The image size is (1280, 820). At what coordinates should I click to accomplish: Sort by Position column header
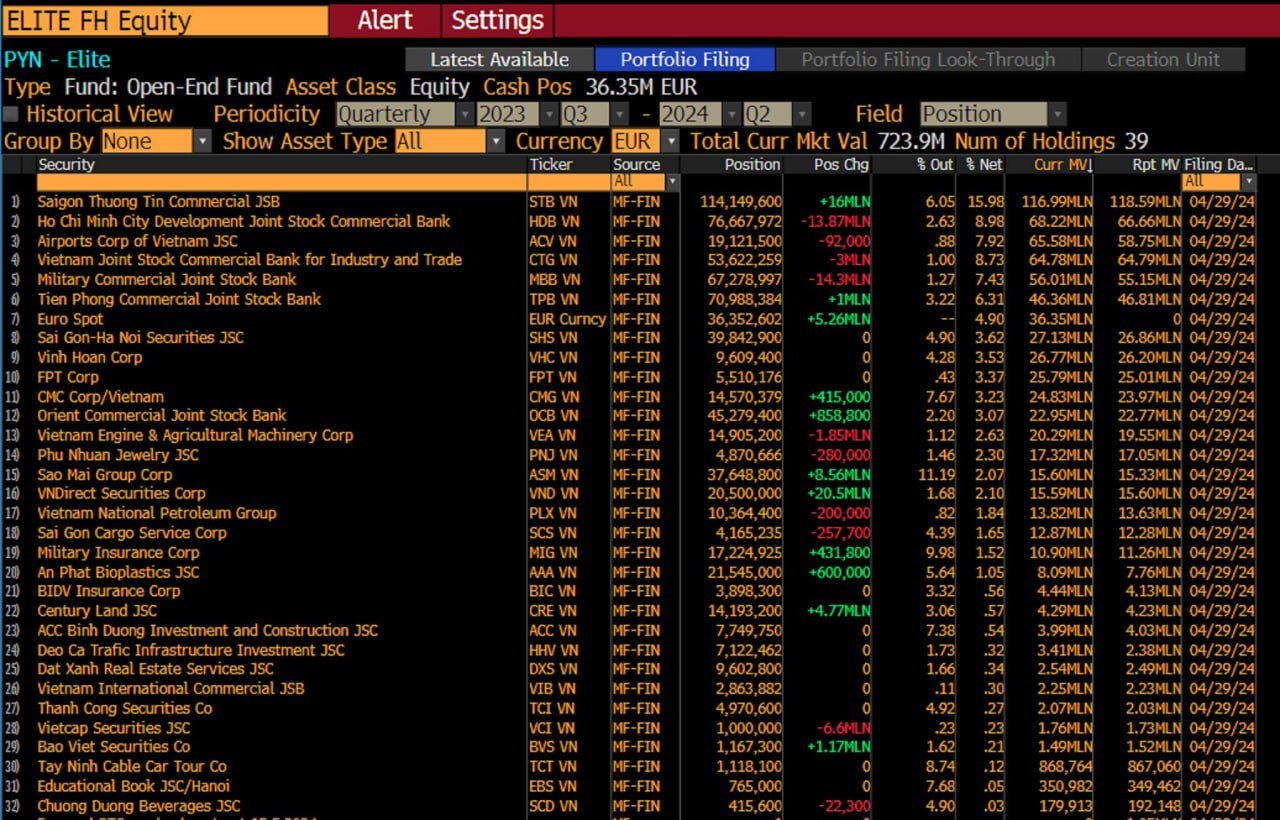752,164
